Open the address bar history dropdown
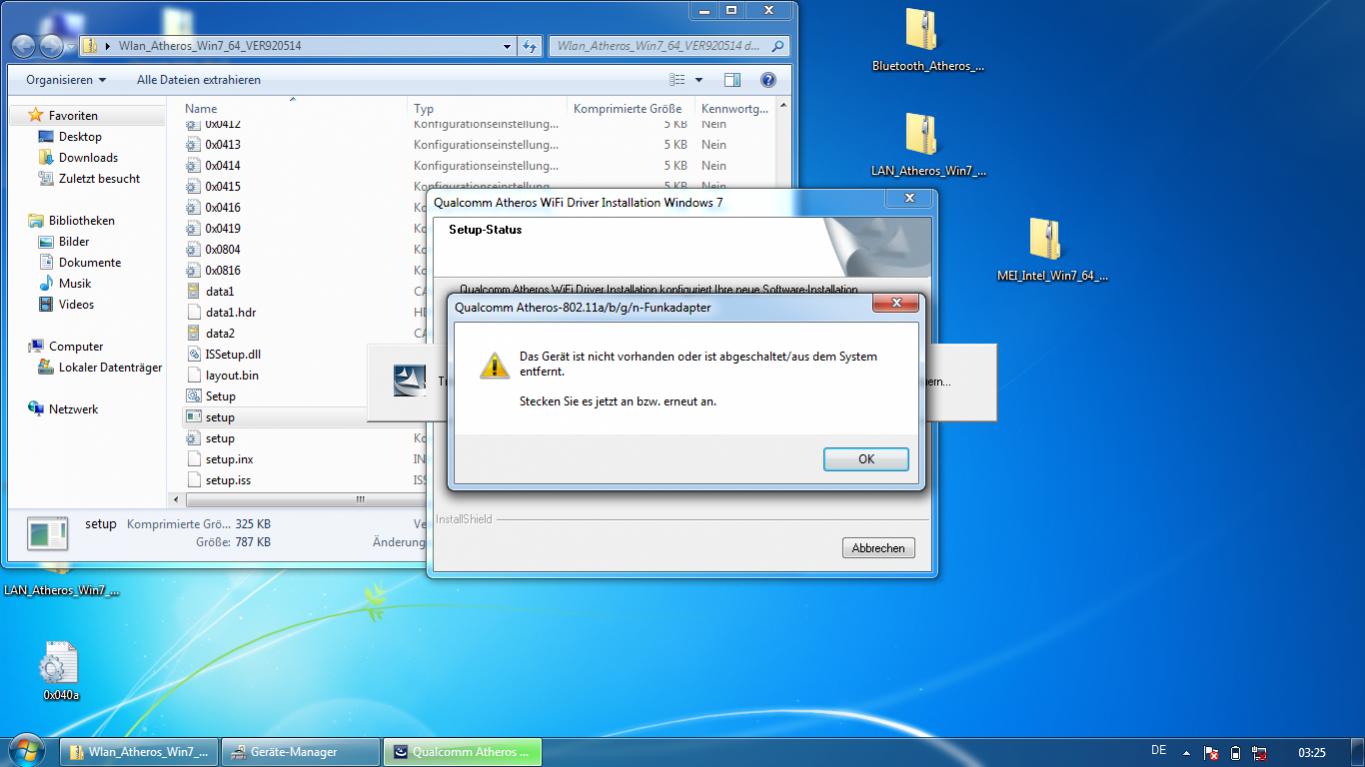Screen dimensions: 1365x767 [x=508, y=46]
